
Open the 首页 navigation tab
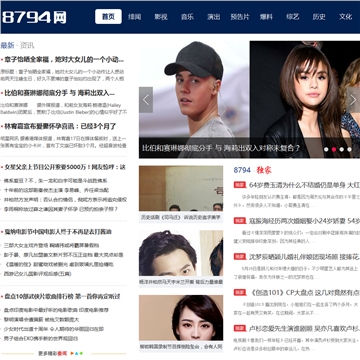(108, 17)
